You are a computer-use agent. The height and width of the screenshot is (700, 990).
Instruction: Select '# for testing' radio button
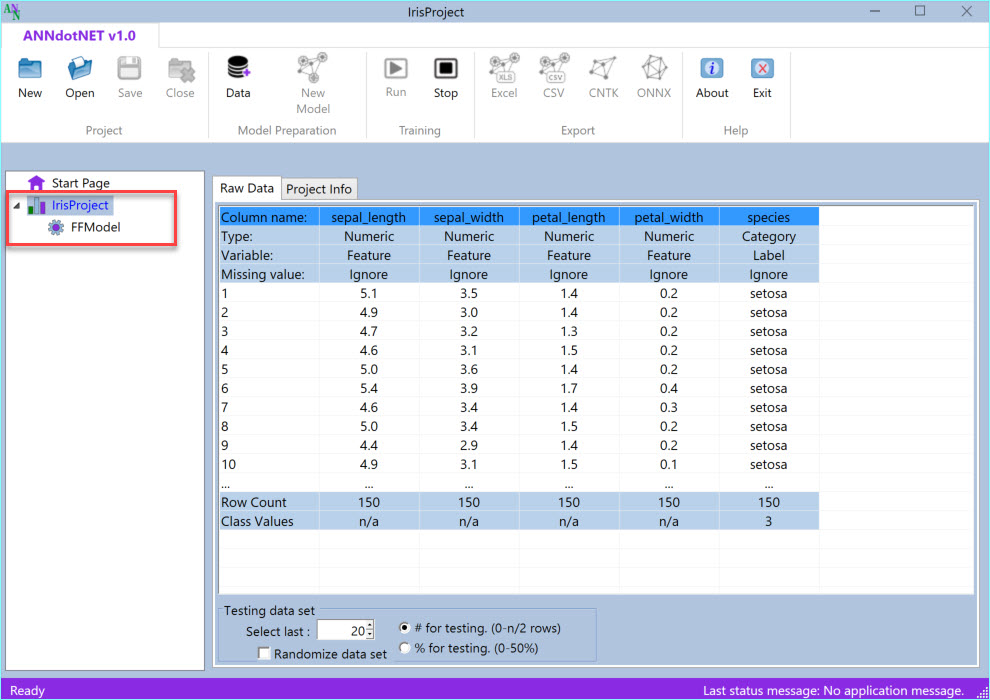click(405, 628)
